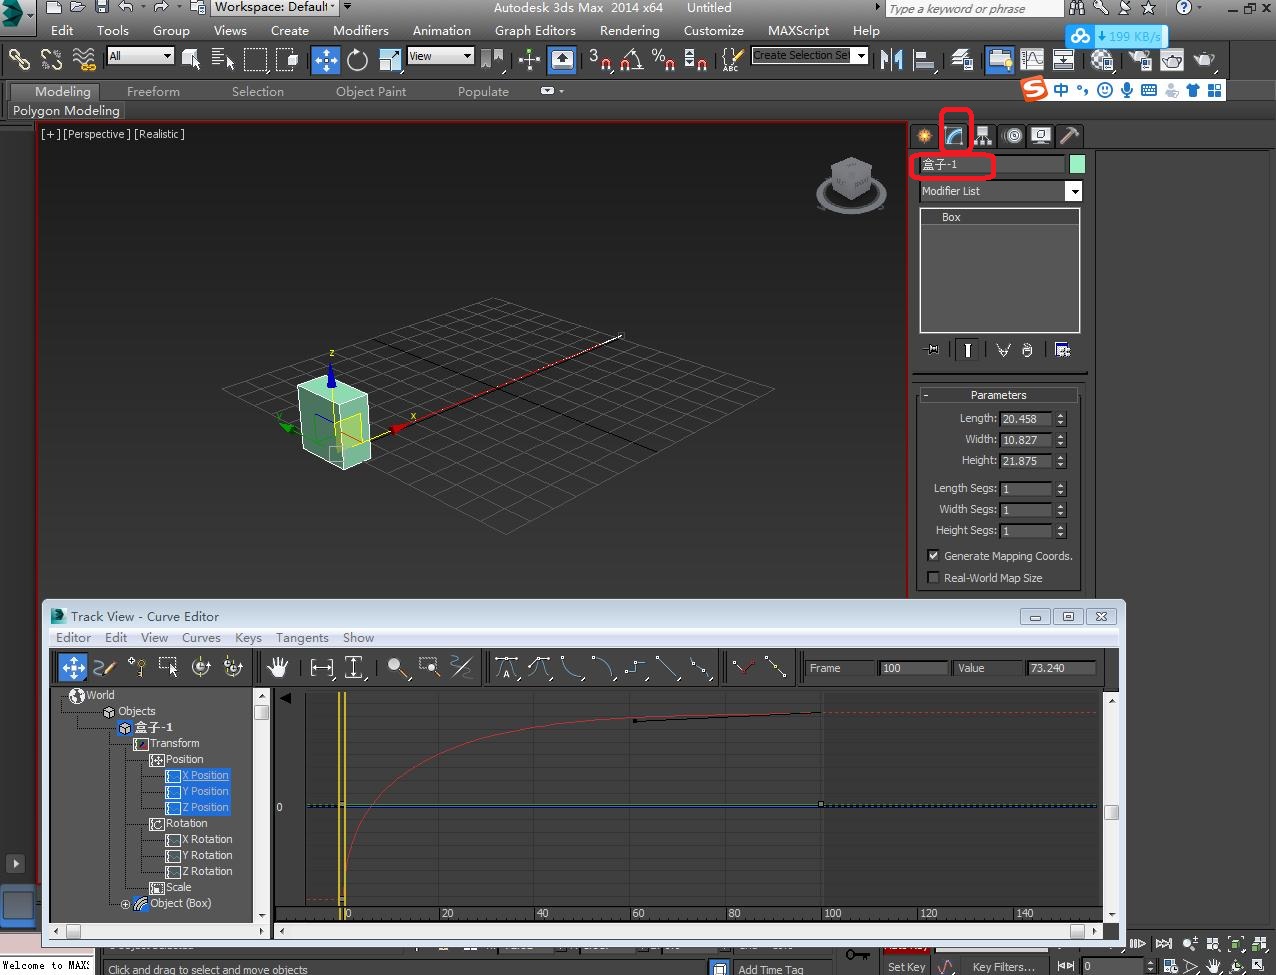1276x975 pixels.
Task: Click Zoom magnifier in Curve Editor toolbar
Action: click(398, 668)
